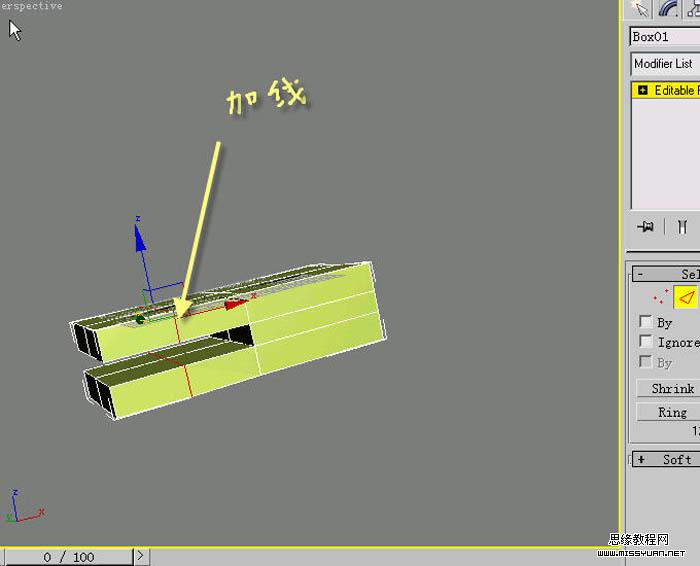Enable the first By checkbox
This screenshot has width=700, height=566.
coord(645,321)
